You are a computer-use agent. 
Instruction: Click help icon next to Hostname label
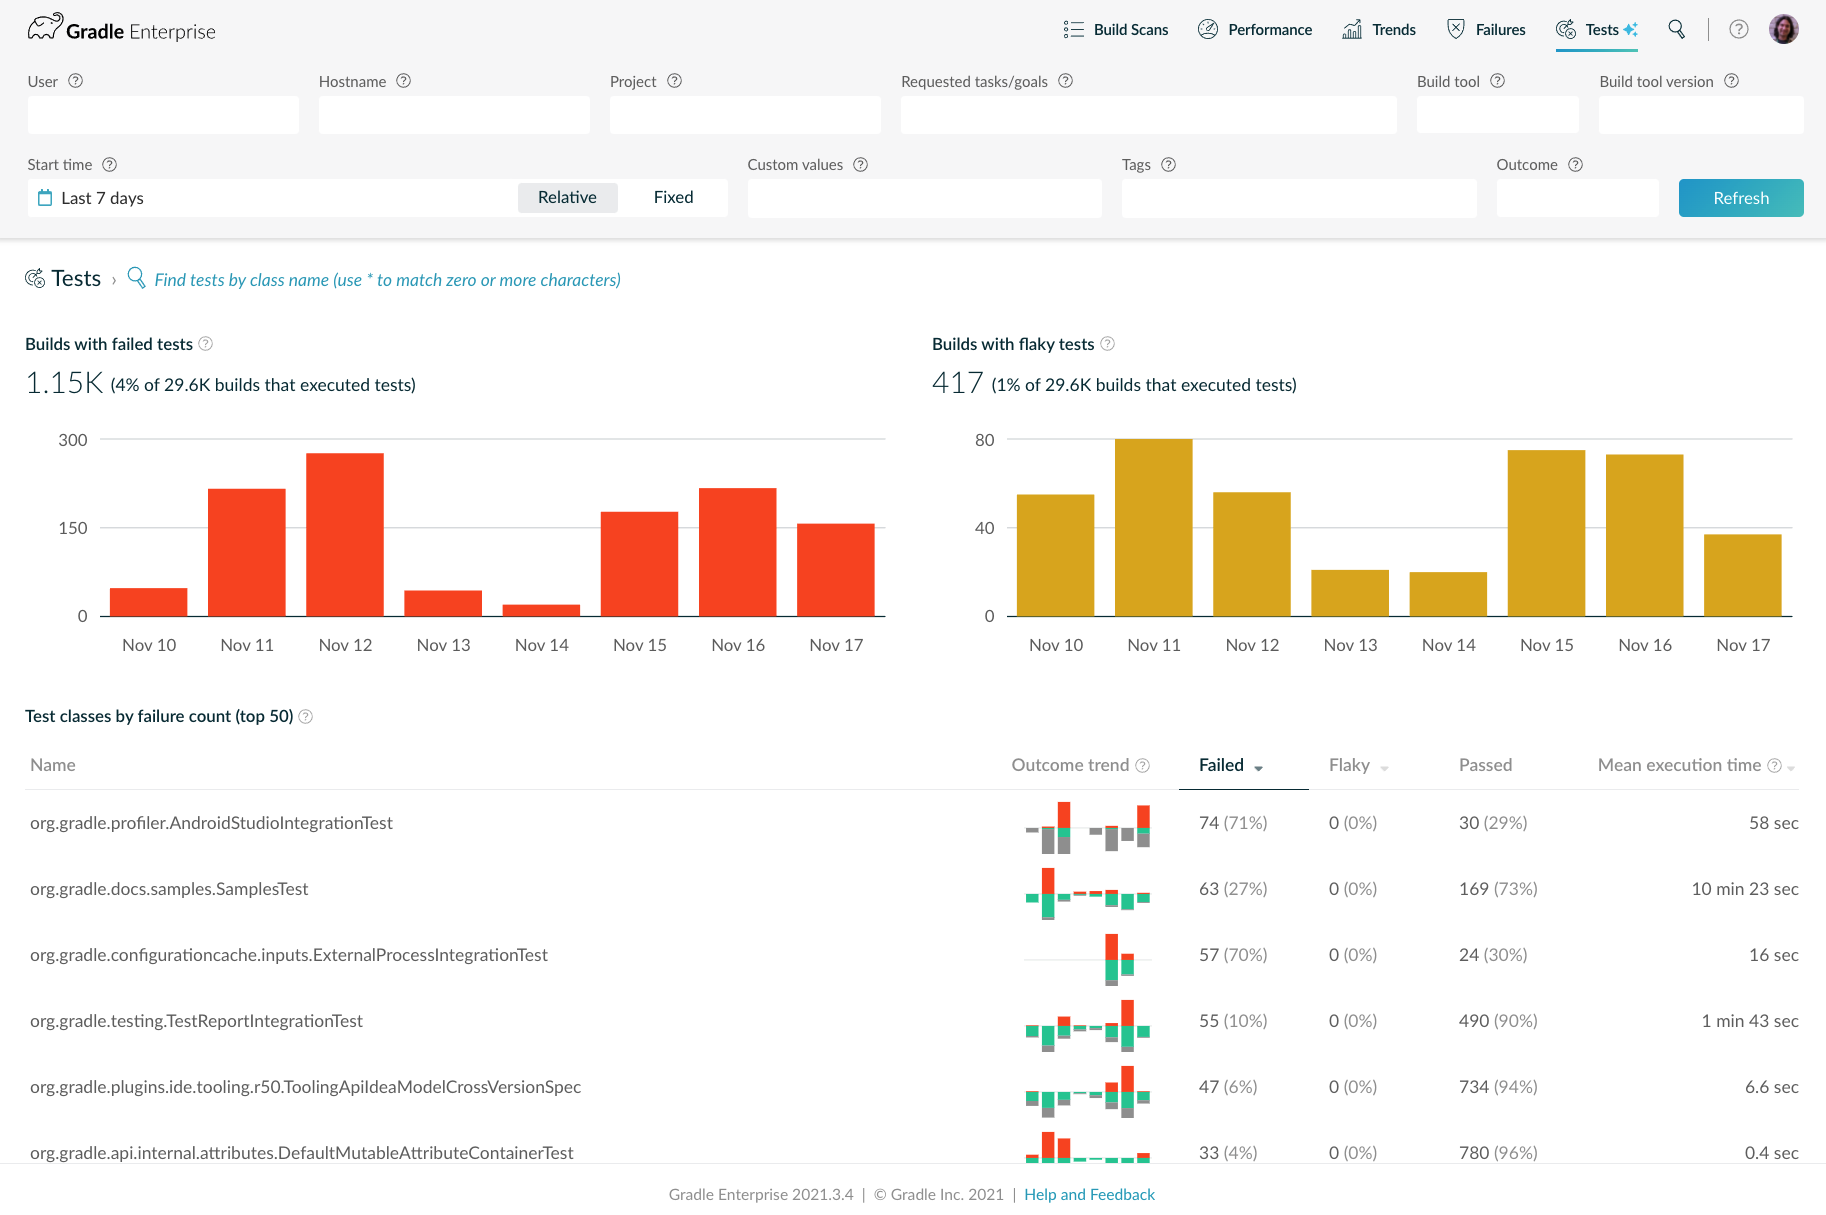pos(404,81)
